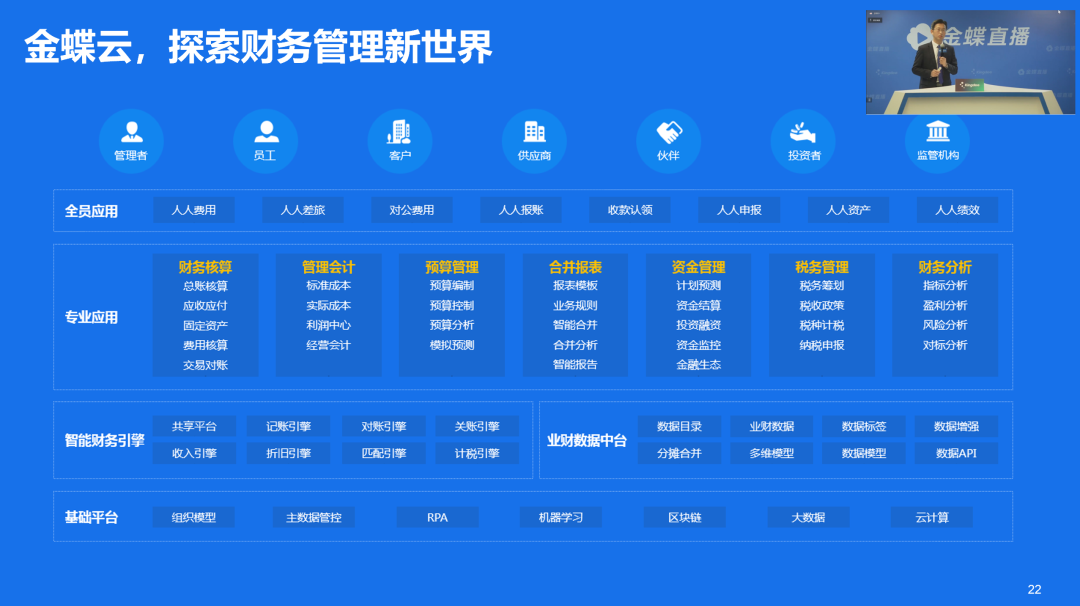The image size is (1080, 606).
Task: Select the 管理会计 column heading
Action: (329, 267)
